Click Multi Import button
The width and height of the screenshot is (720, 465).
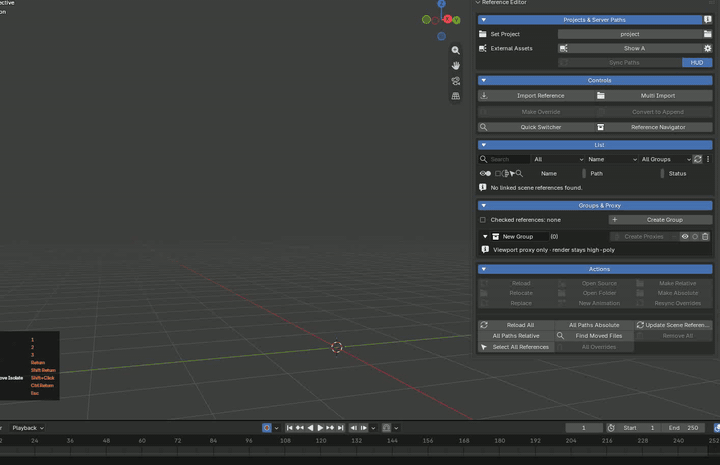point(653,95)
